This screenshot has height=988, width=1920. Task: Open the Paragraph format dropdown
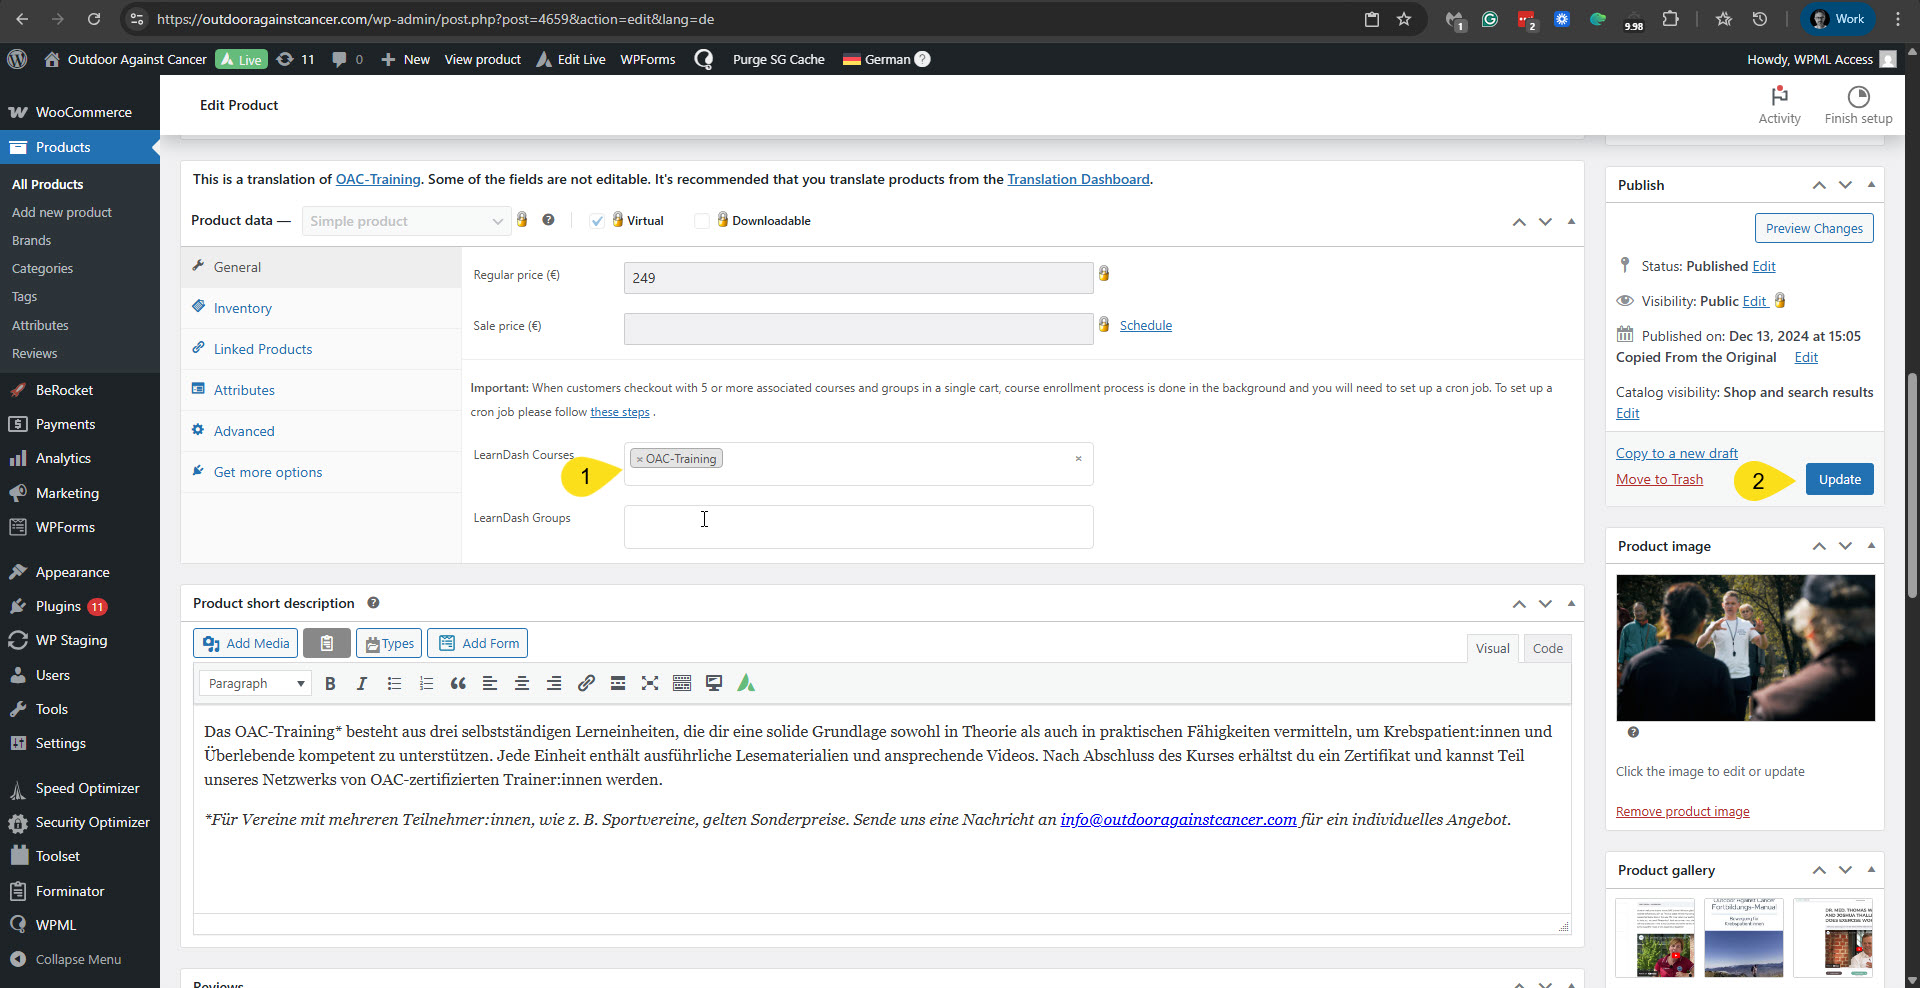(256, 683)
